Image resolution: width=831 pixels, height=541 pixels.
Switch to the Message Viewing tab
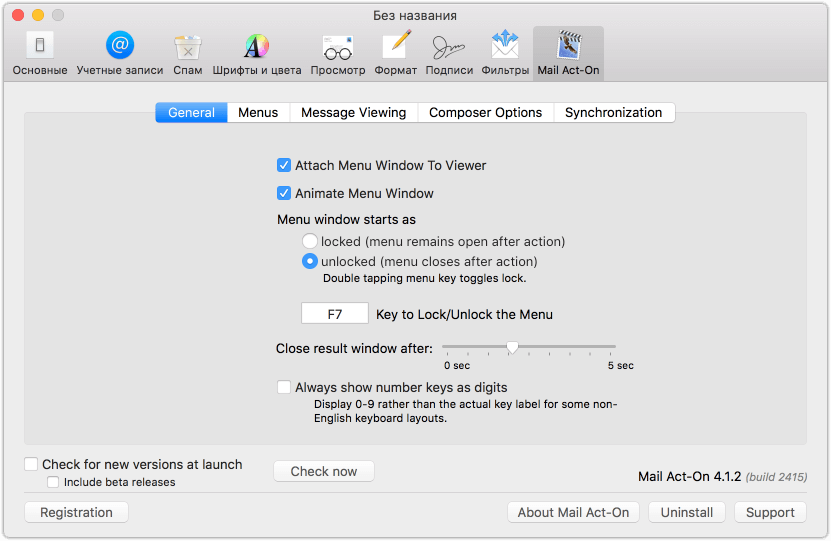click(353, 112)
